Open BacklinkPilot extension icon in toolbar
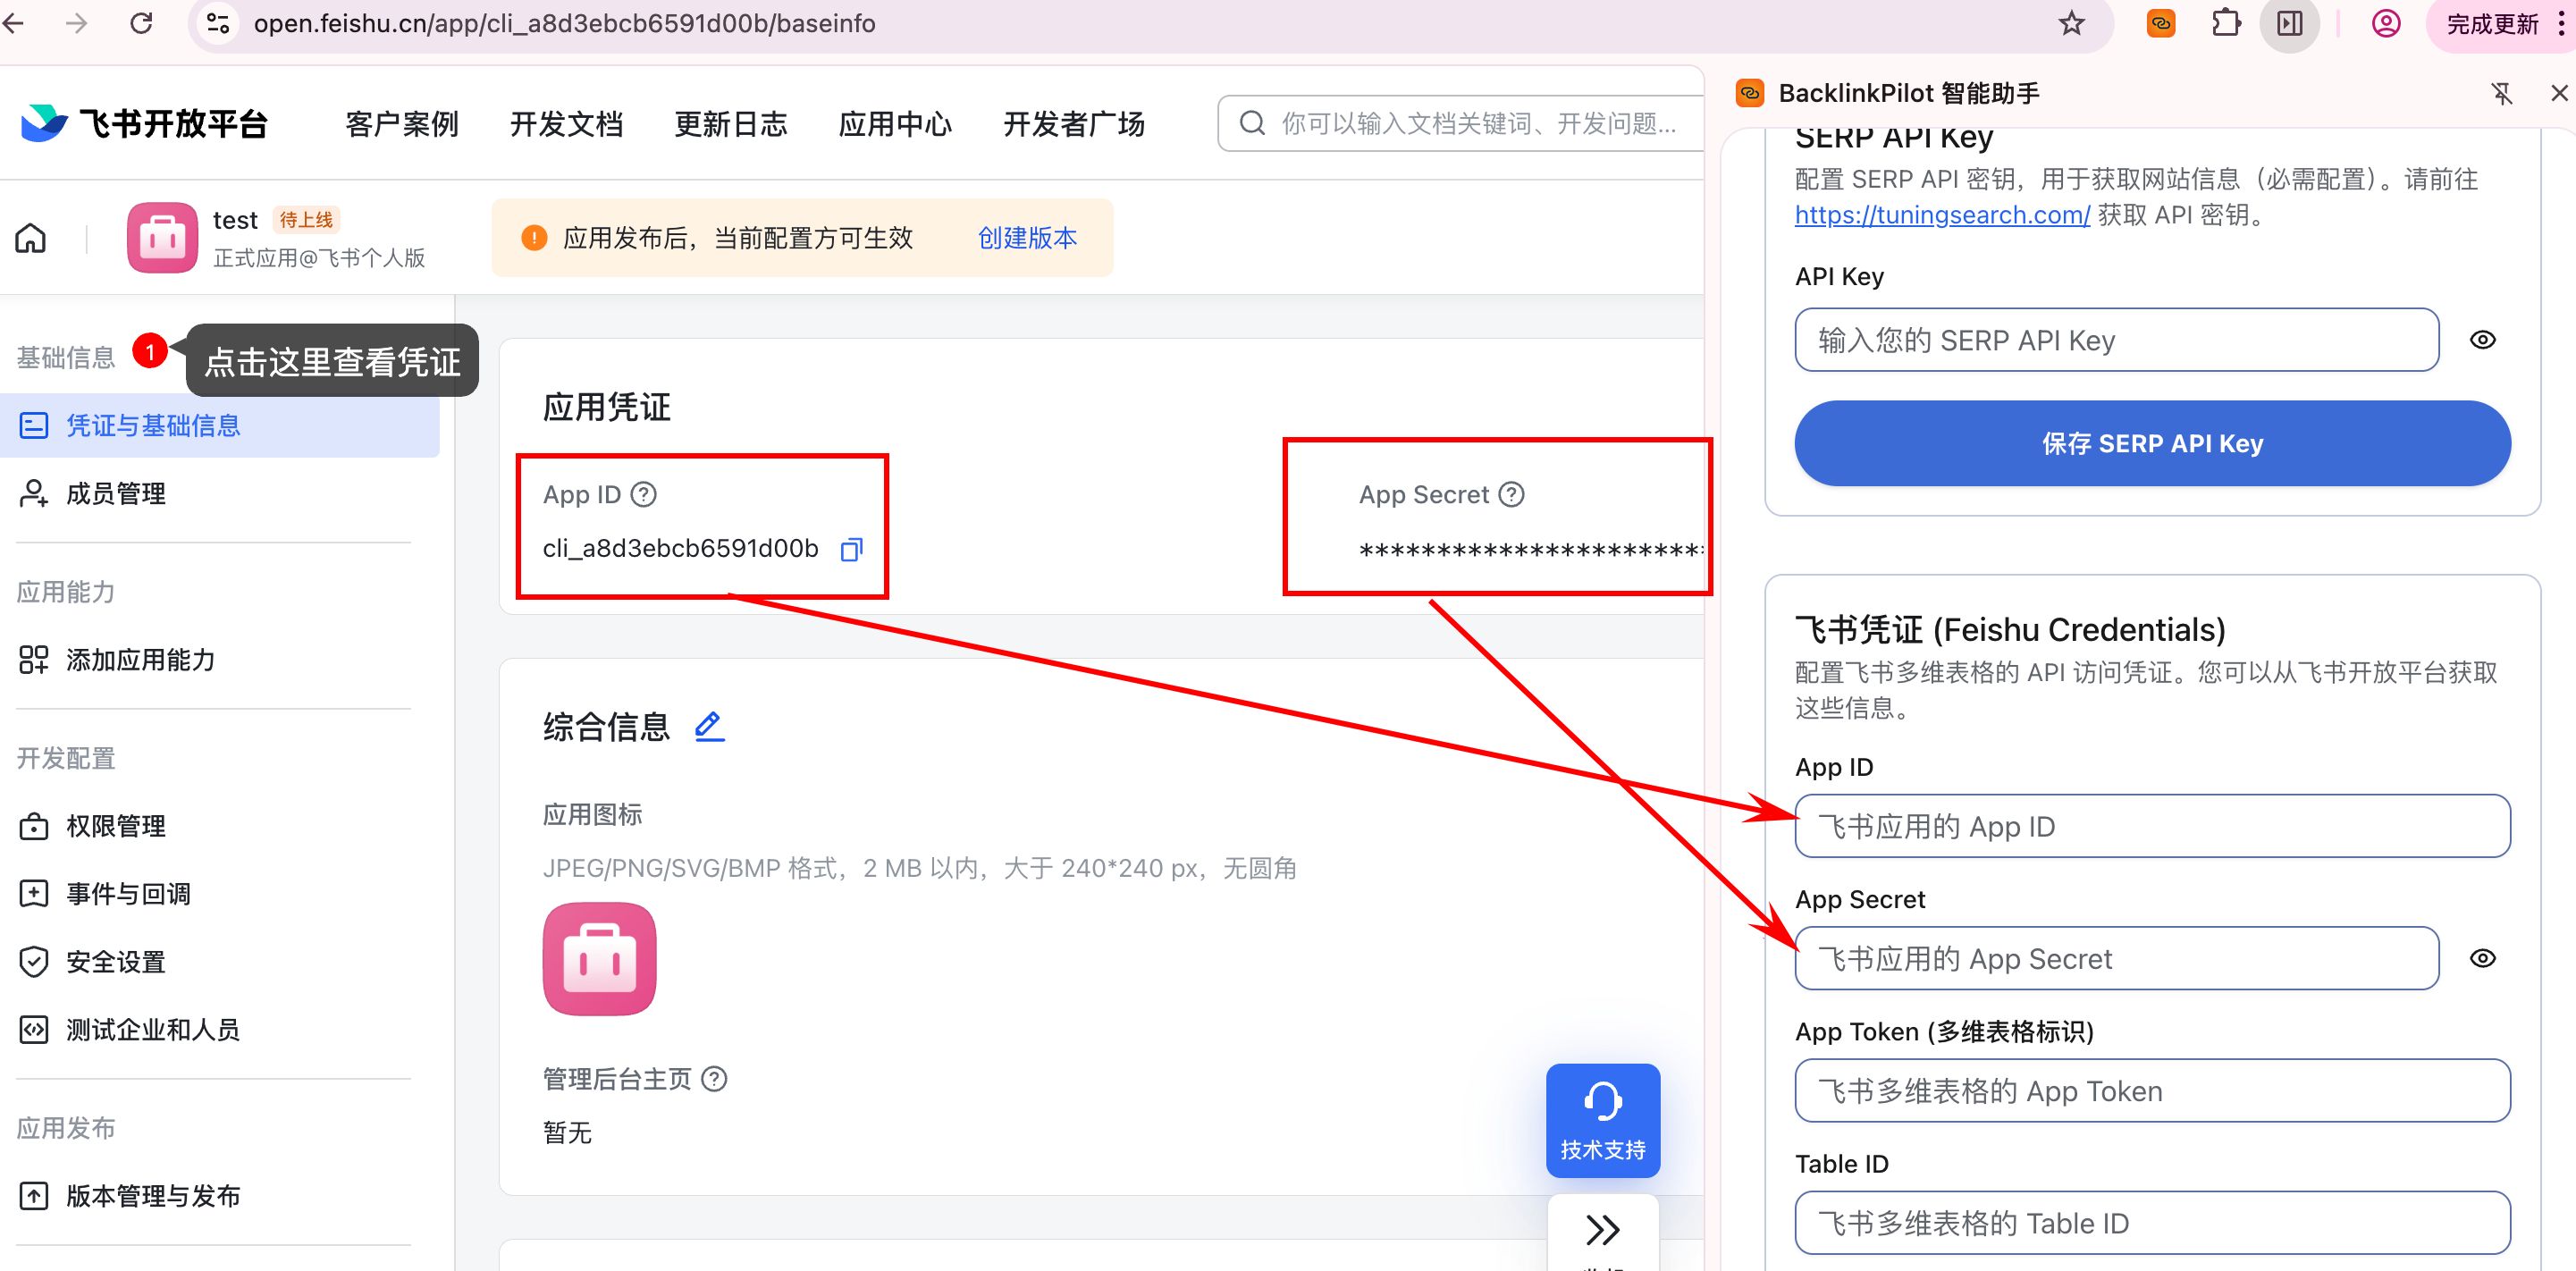This screenshot has height=1271, width=2576. pos(2161,23)
